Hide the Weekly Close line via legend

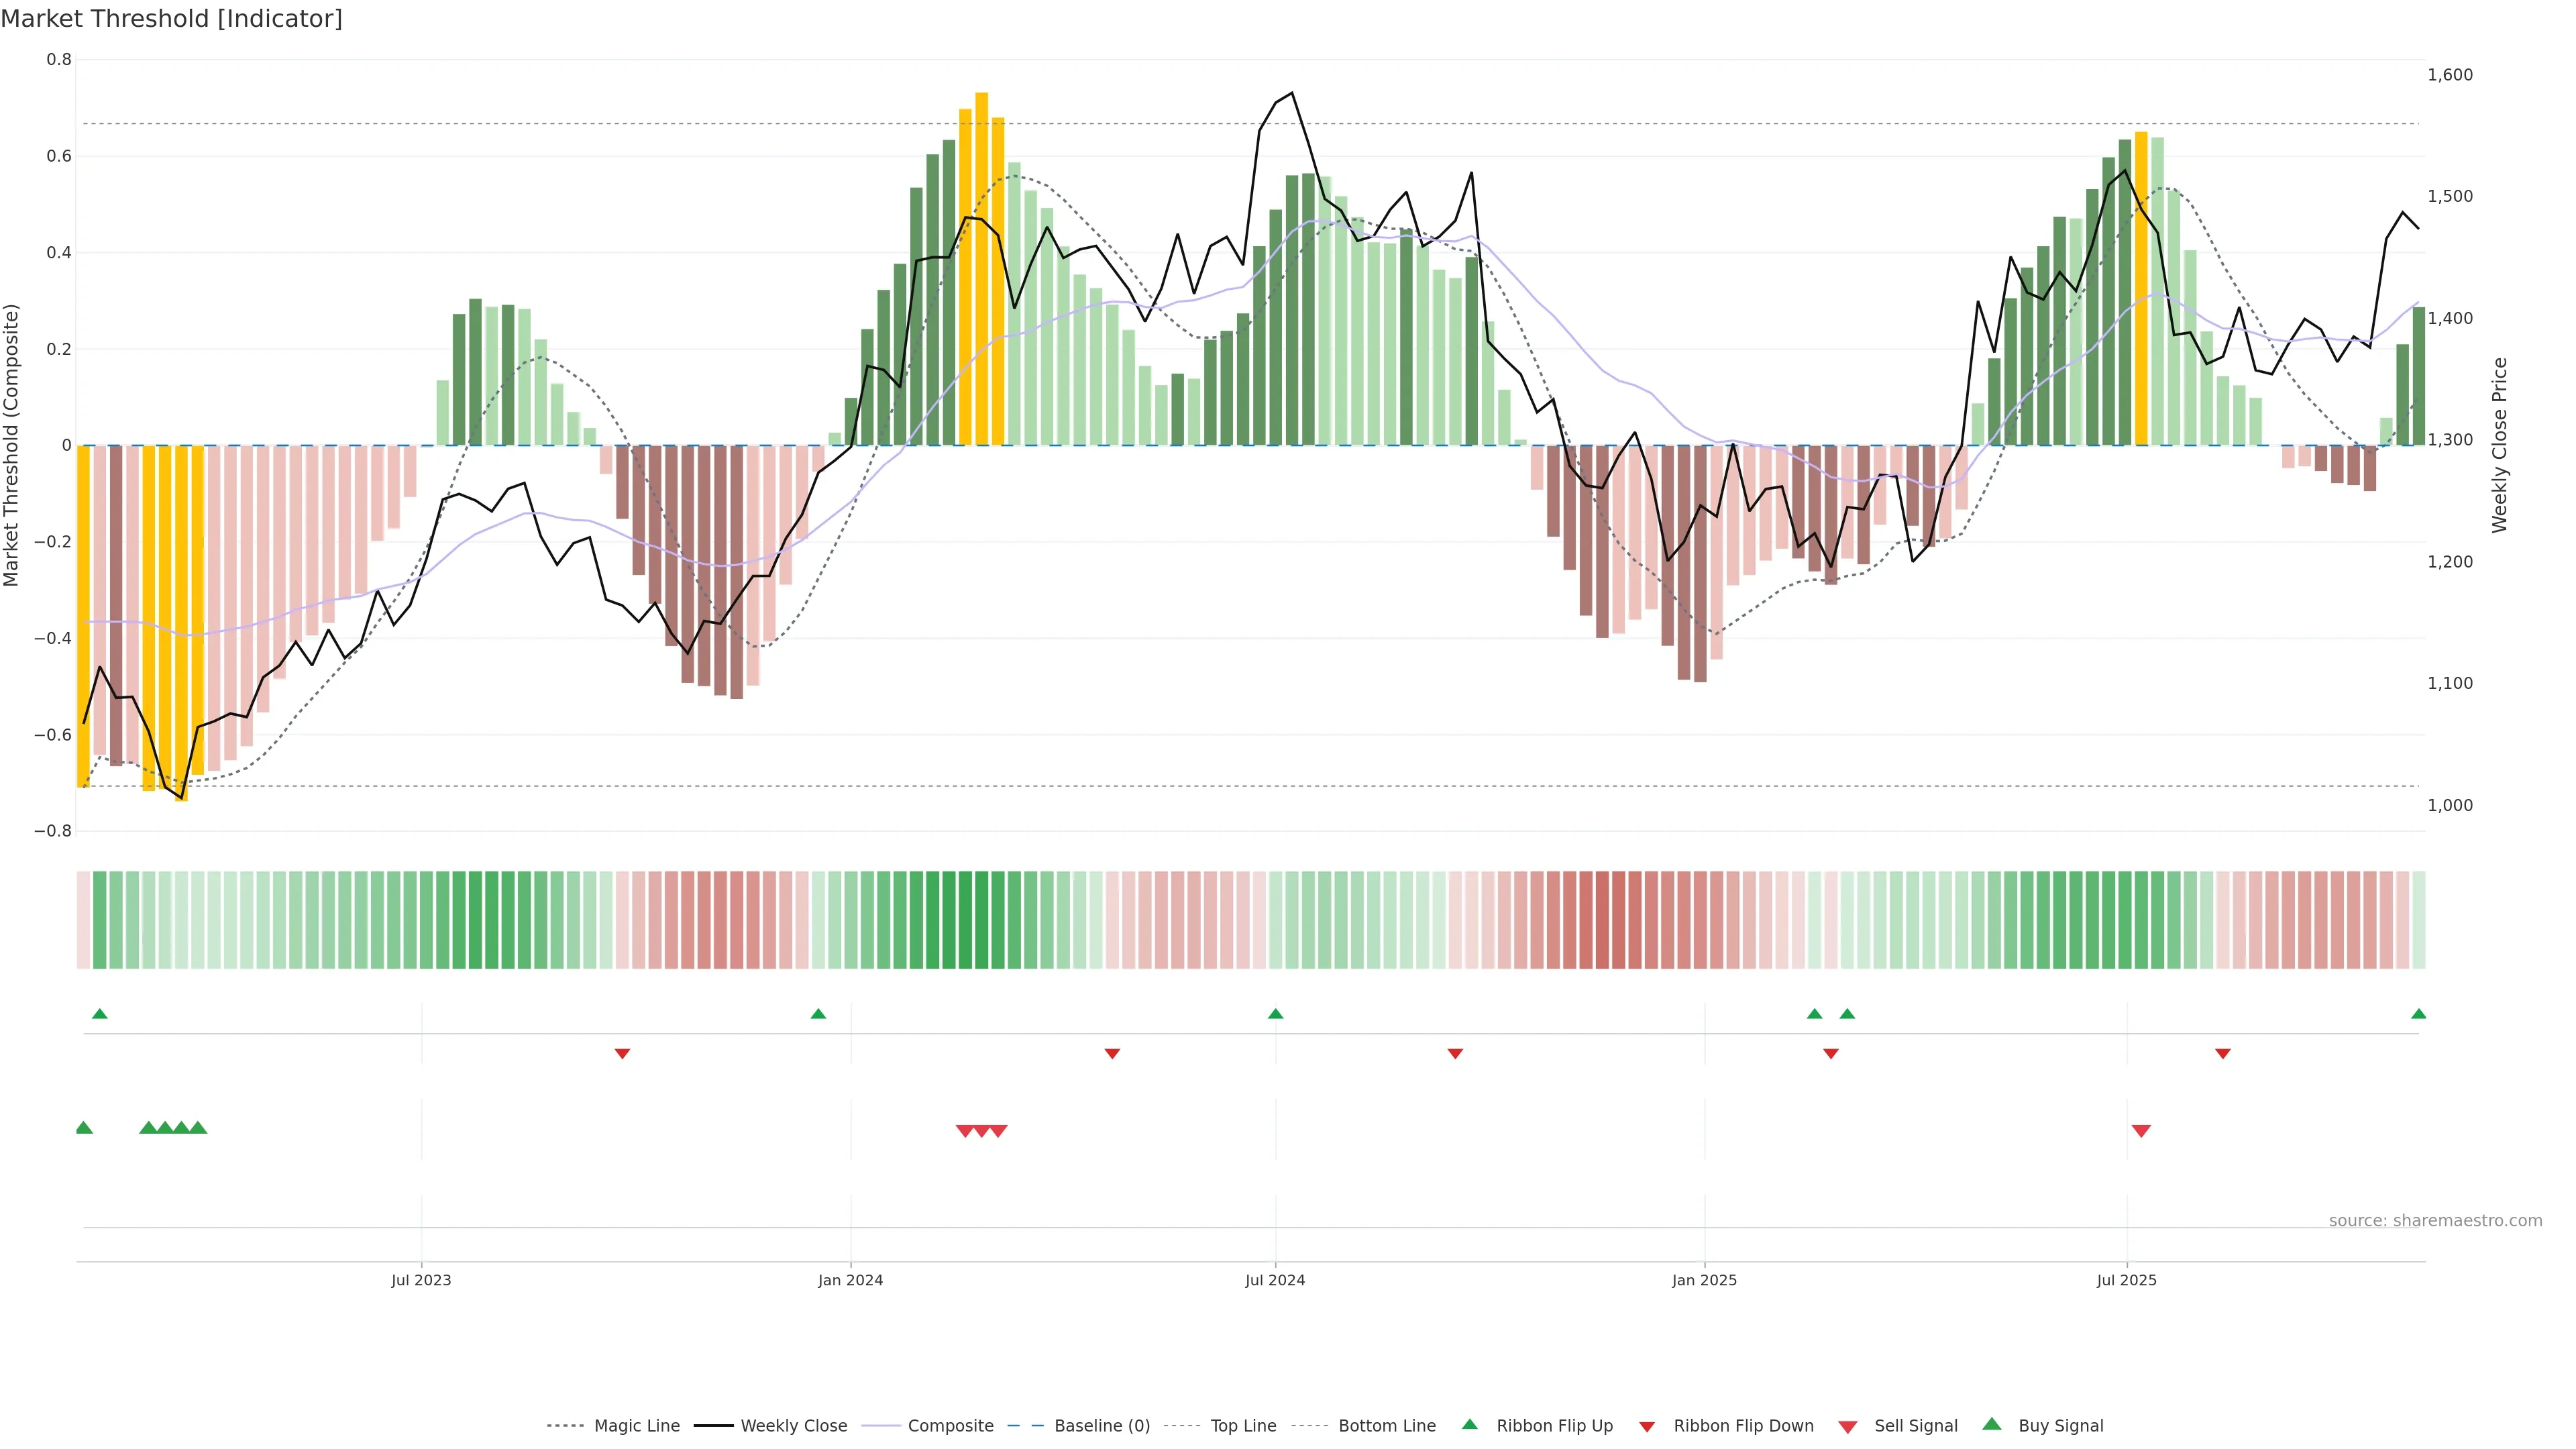click(x=793, y=1426)
